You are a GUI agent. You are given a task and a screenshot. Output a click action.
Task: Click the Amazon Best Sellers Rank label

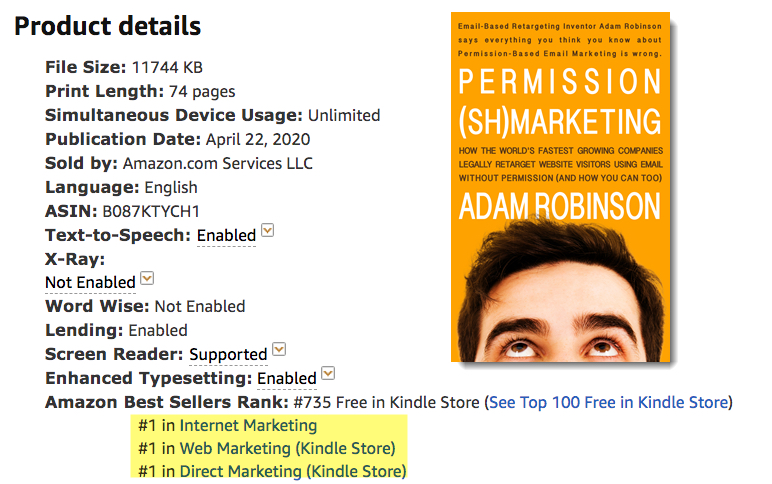[167, 402]
